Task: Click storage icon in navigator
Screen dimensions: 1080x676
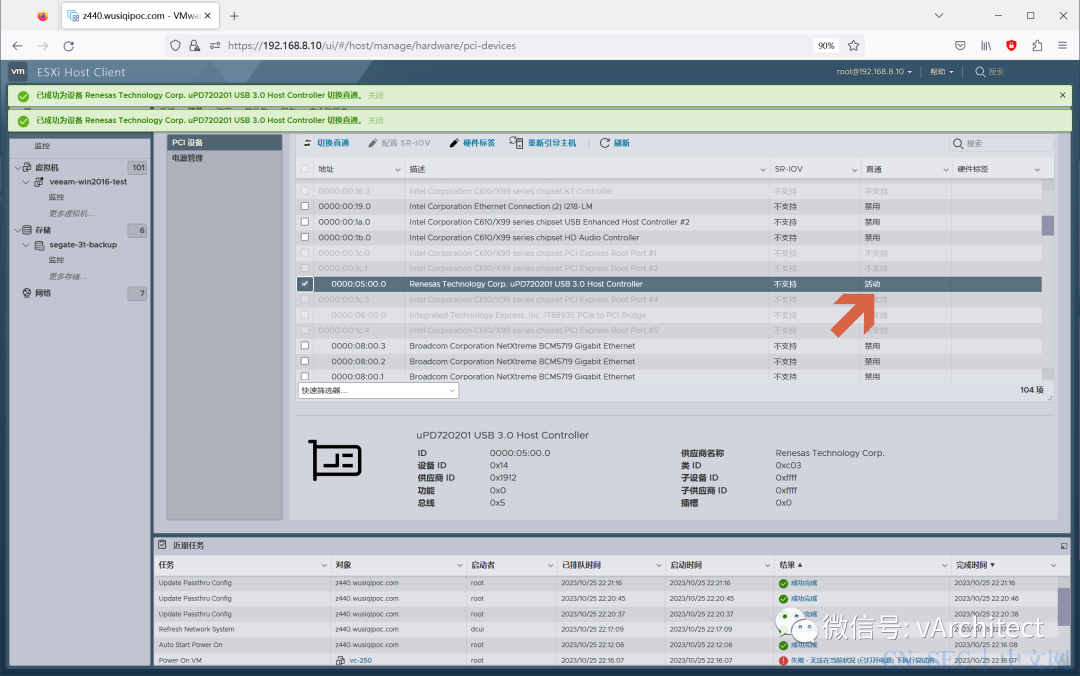Action: click(x=27, y=230)
